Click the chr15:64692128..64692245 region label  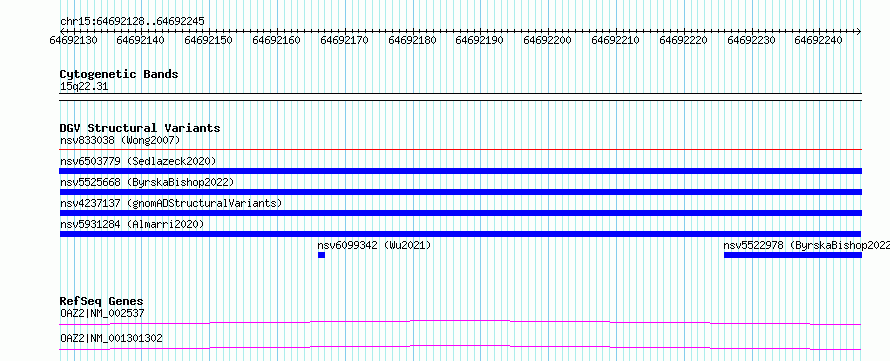[132, 21]
